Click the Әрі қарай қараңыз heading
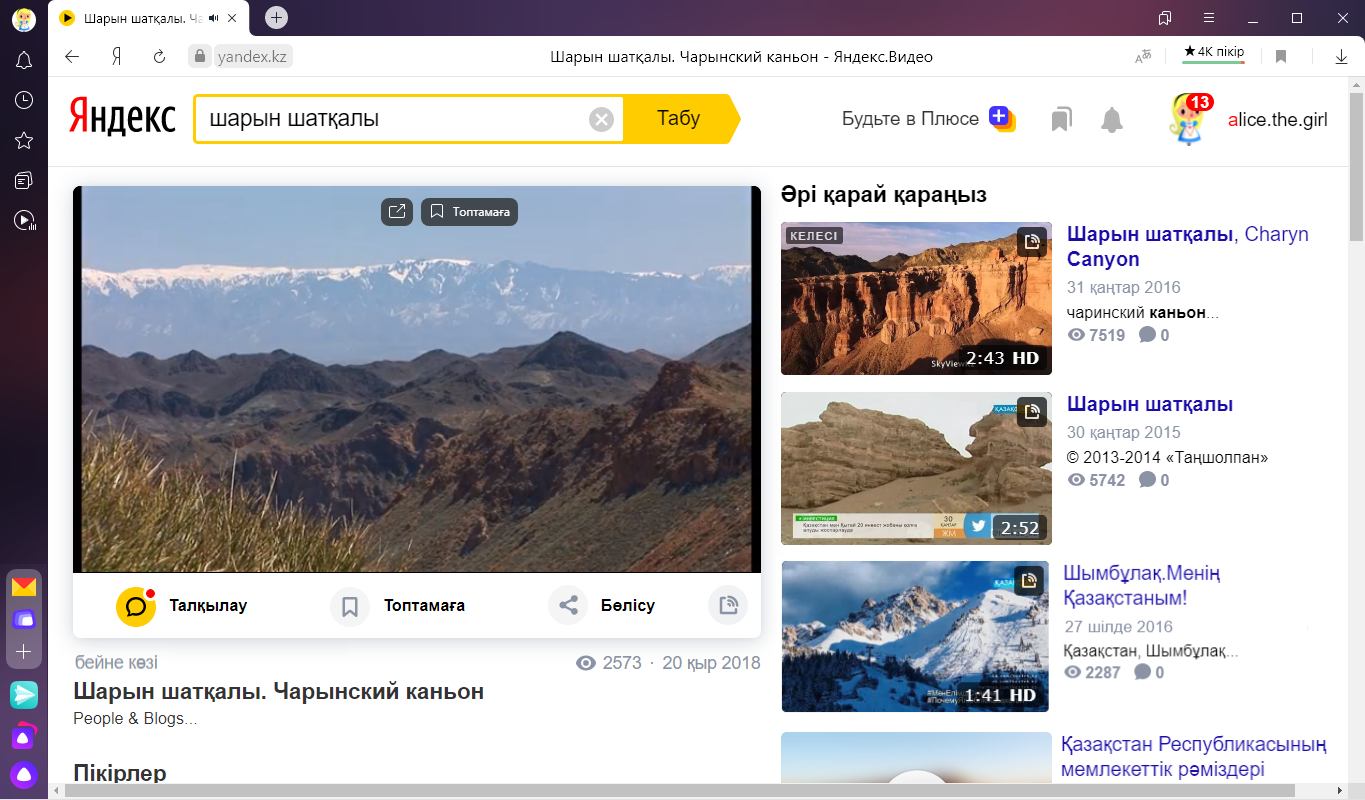 pyautogui.click(x=884, y=194)
